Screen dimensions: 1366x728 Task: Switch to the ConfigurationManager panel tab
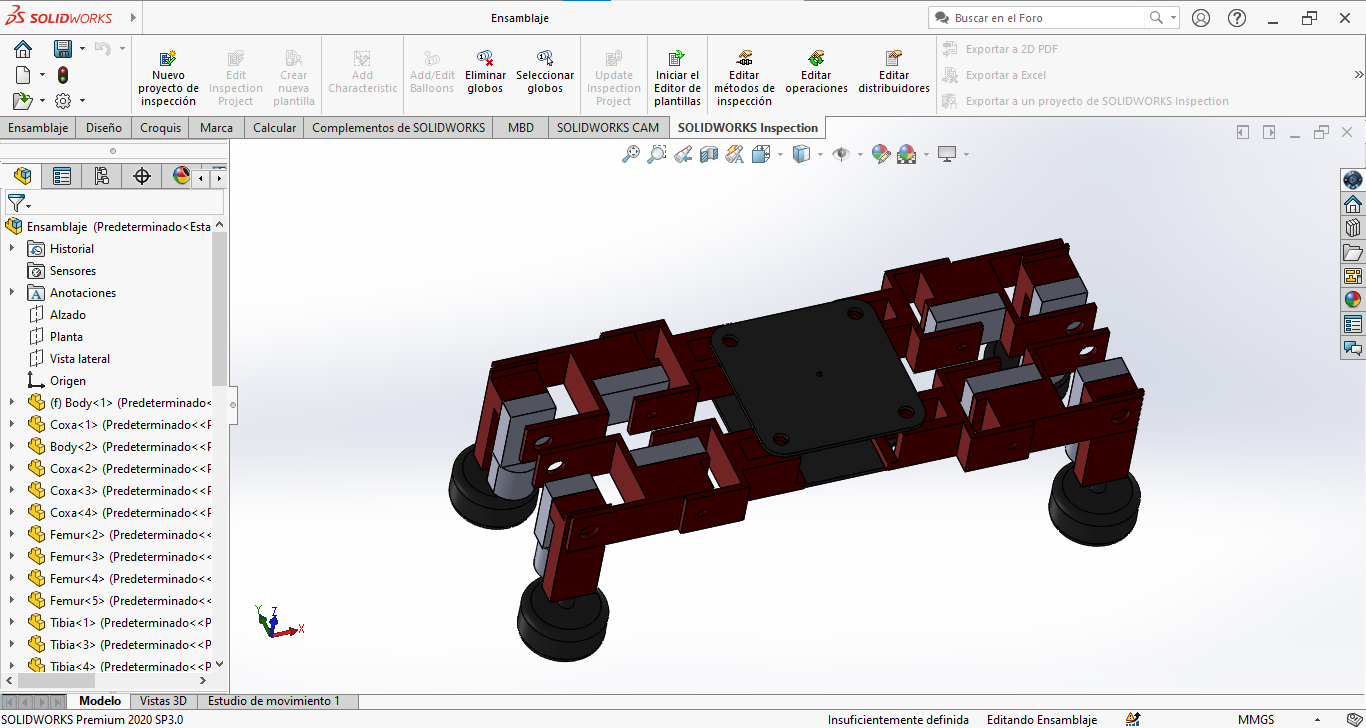(101, 175)
